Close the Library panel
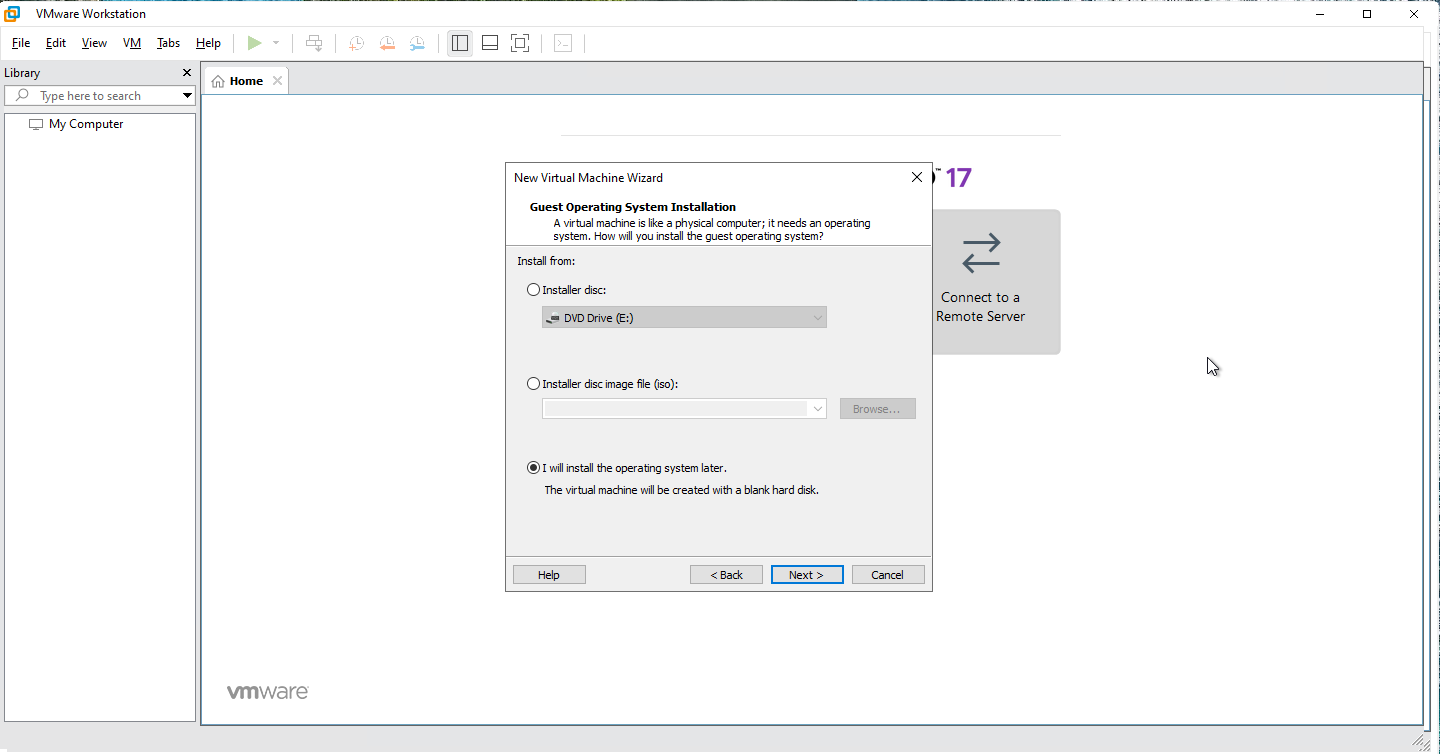1440x754 pixels. coord(186,73)
